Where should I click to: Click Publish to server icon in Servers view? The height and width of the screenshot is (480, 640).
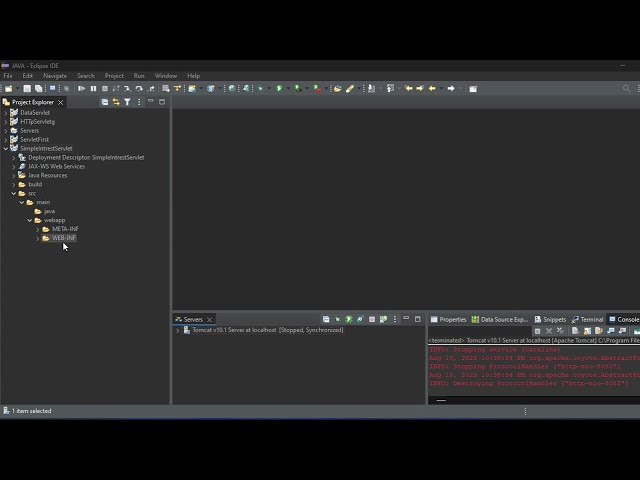(383, 319)
